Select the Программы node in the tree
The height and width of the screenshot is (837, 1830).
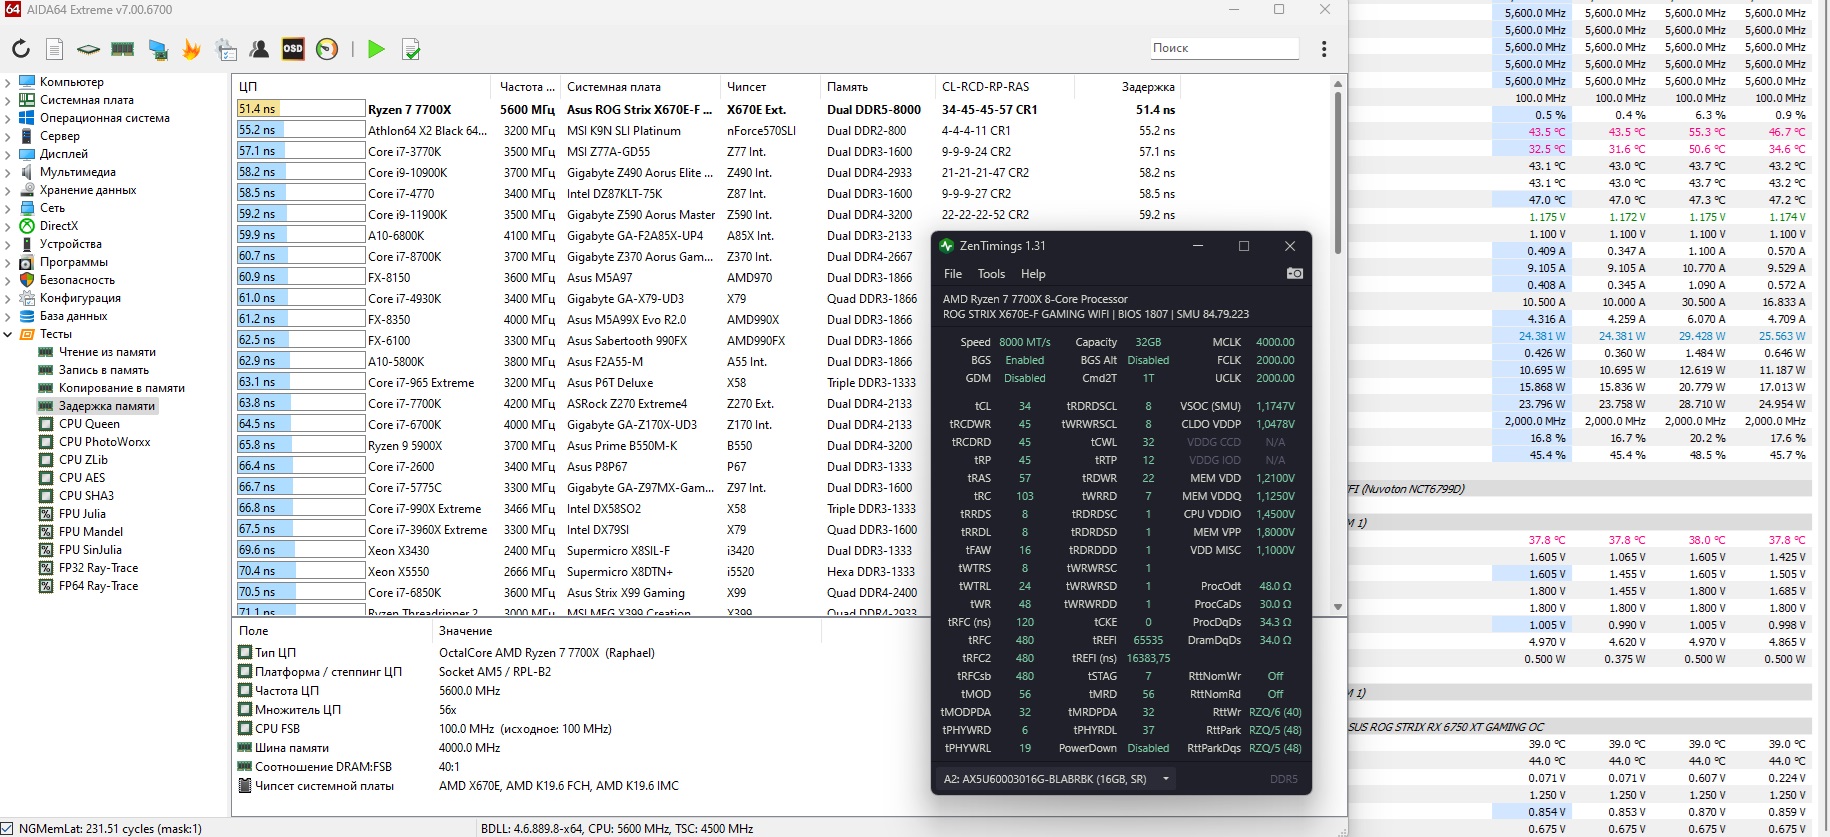tap(74, 262)
